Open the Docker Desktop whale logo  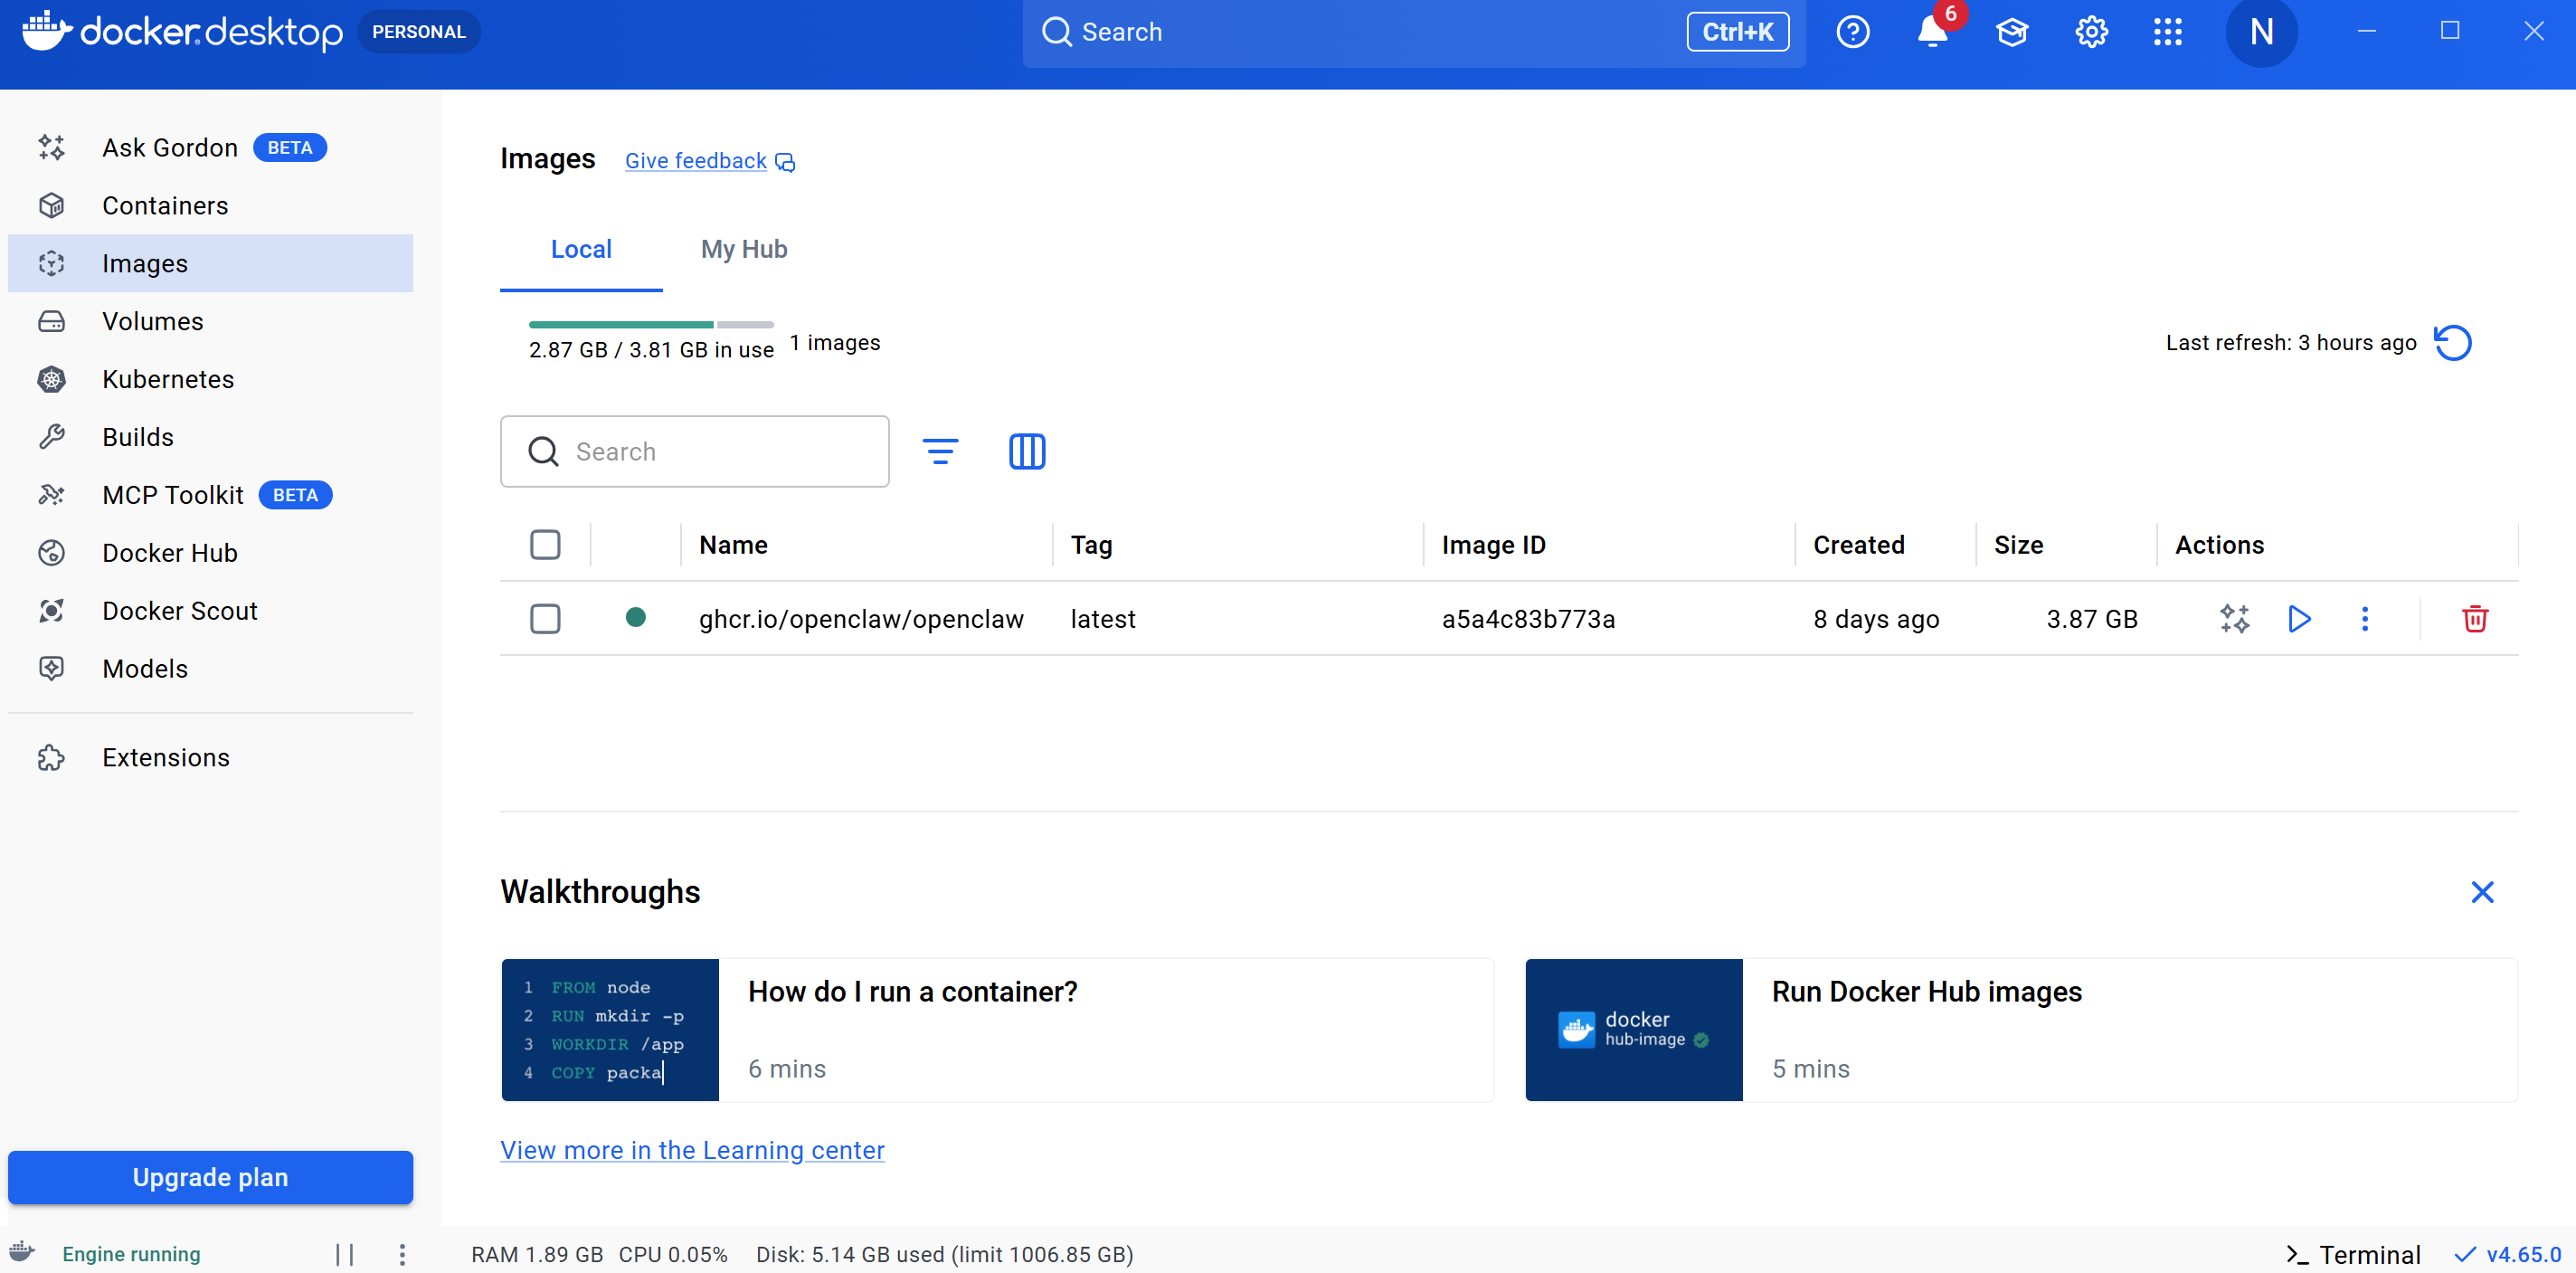[x=182, y=31]
